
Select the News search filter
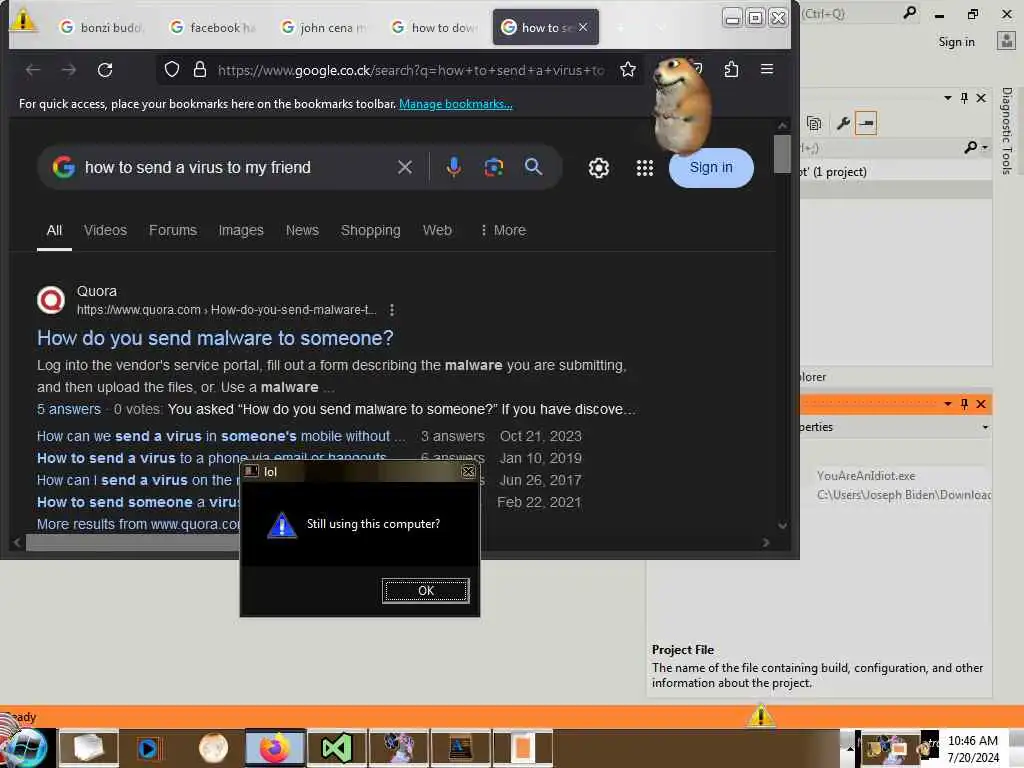click(x=302, y=230)
